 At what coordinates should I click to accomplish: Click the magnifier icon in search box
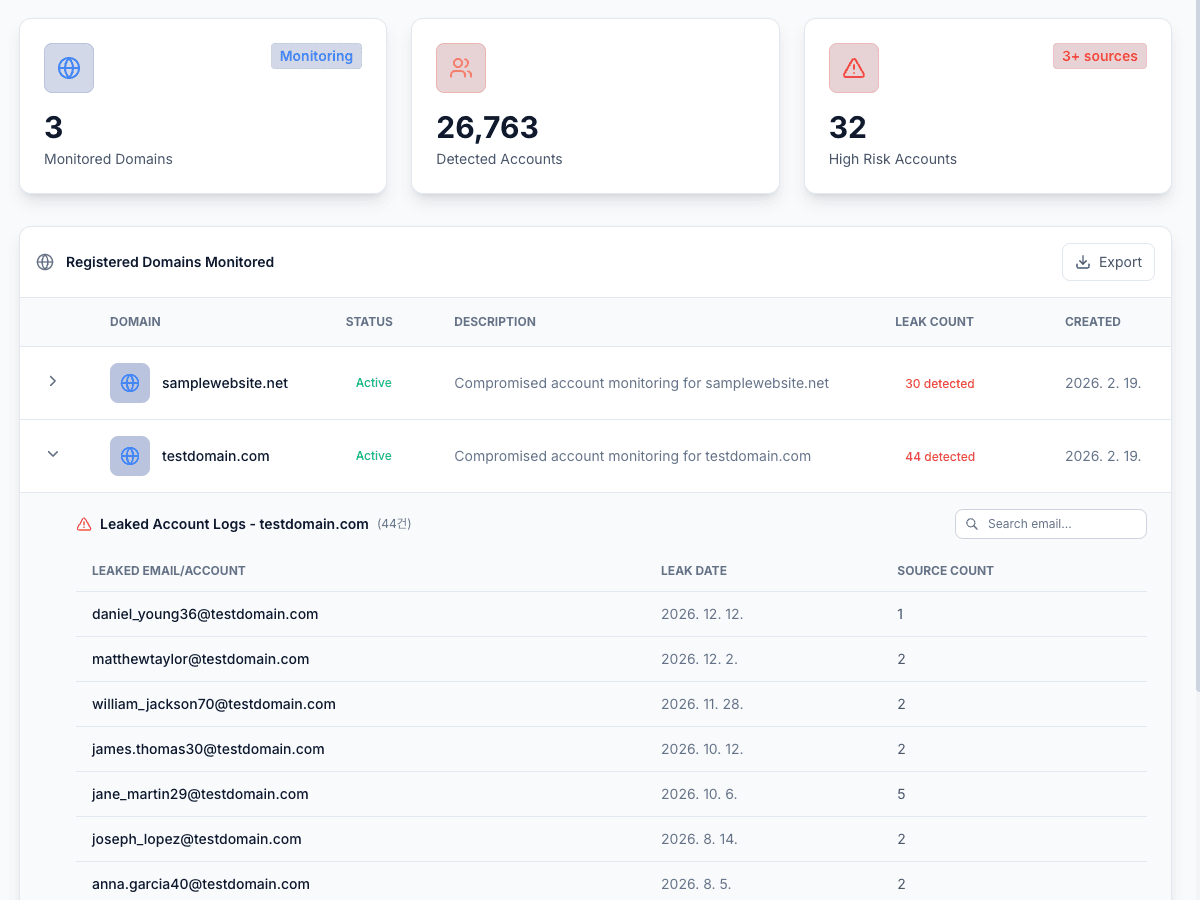(972, 524)
